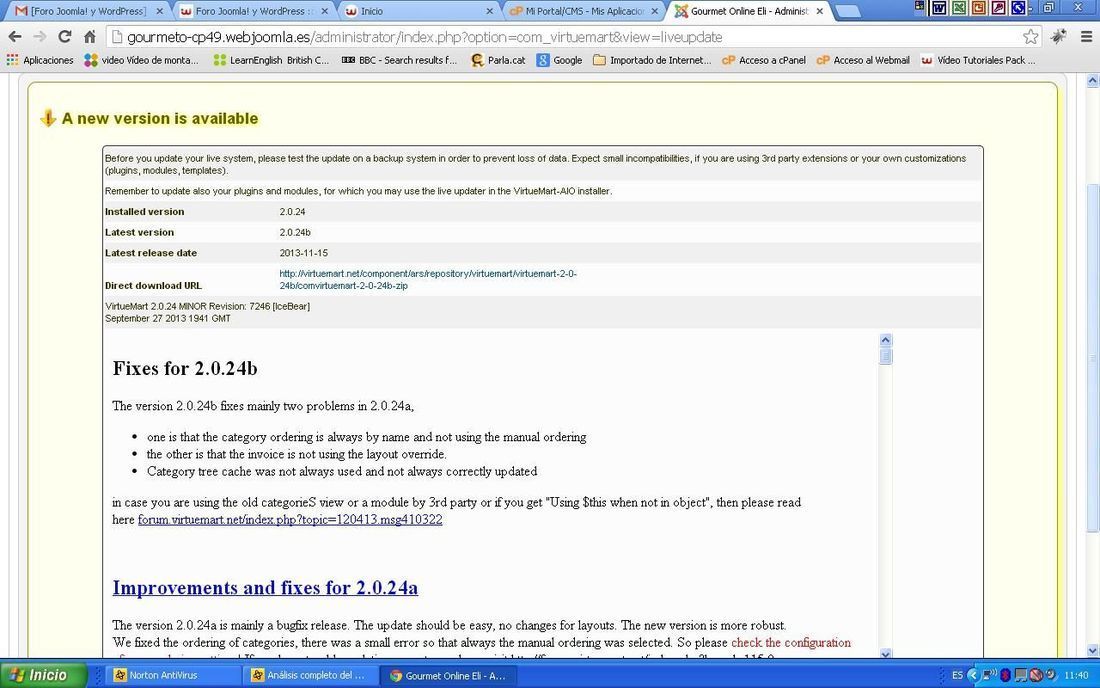Go back with the browser back arrow
Viewport: 1100px width, 688px height.
point(15,36)
